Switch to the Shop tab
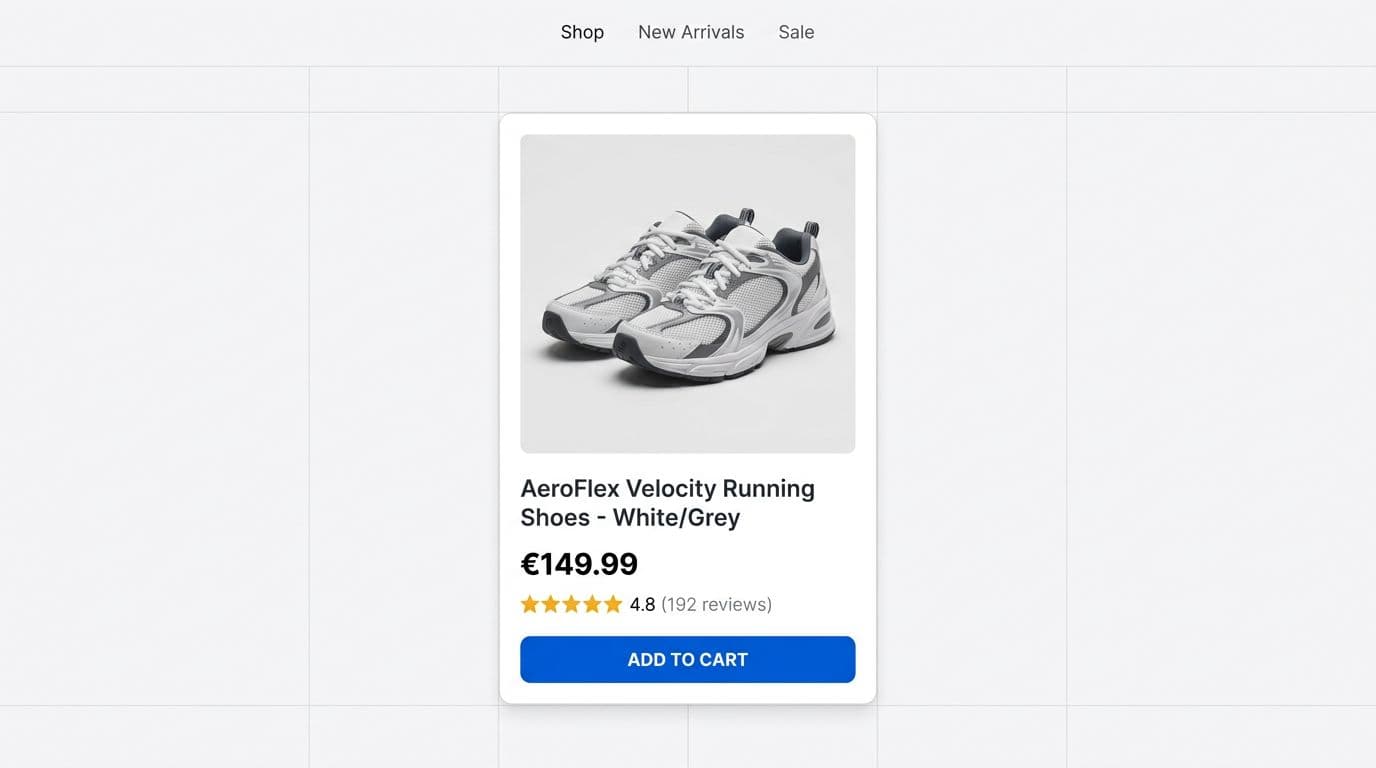The height and width of the screenshot is (768, 1376). pos(582,32)
